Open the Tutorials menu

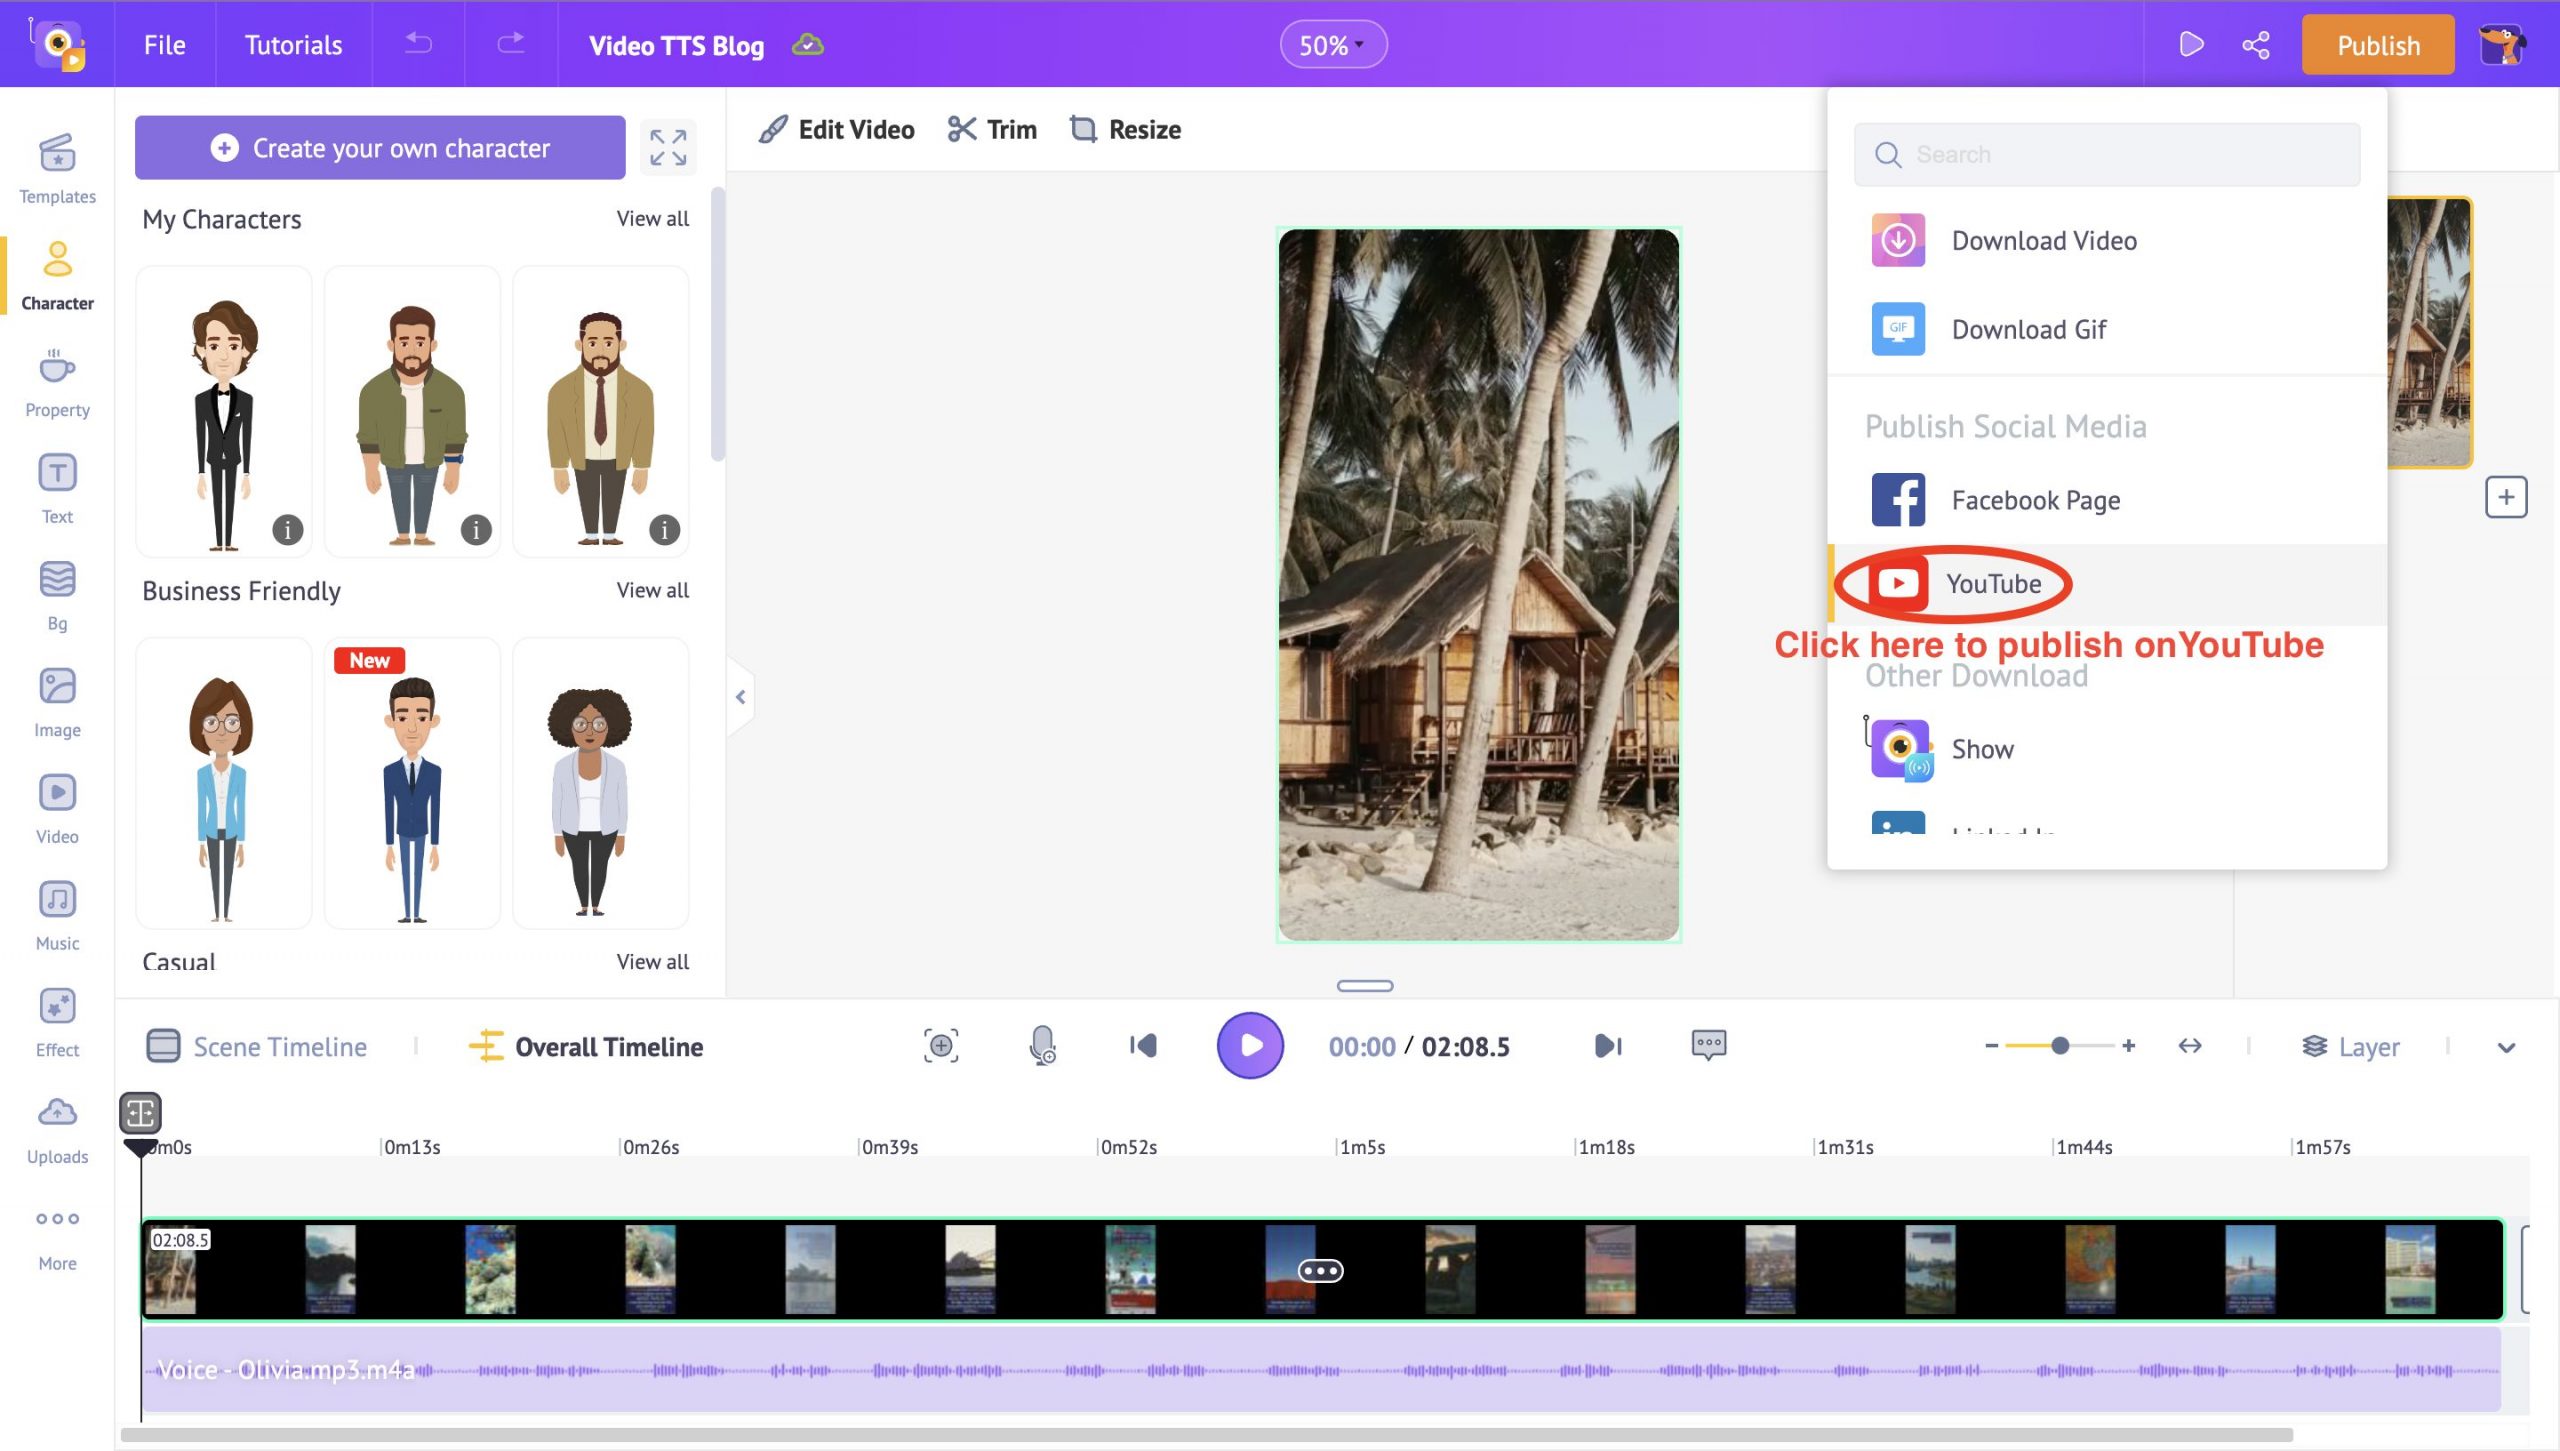tap(294, 45)
